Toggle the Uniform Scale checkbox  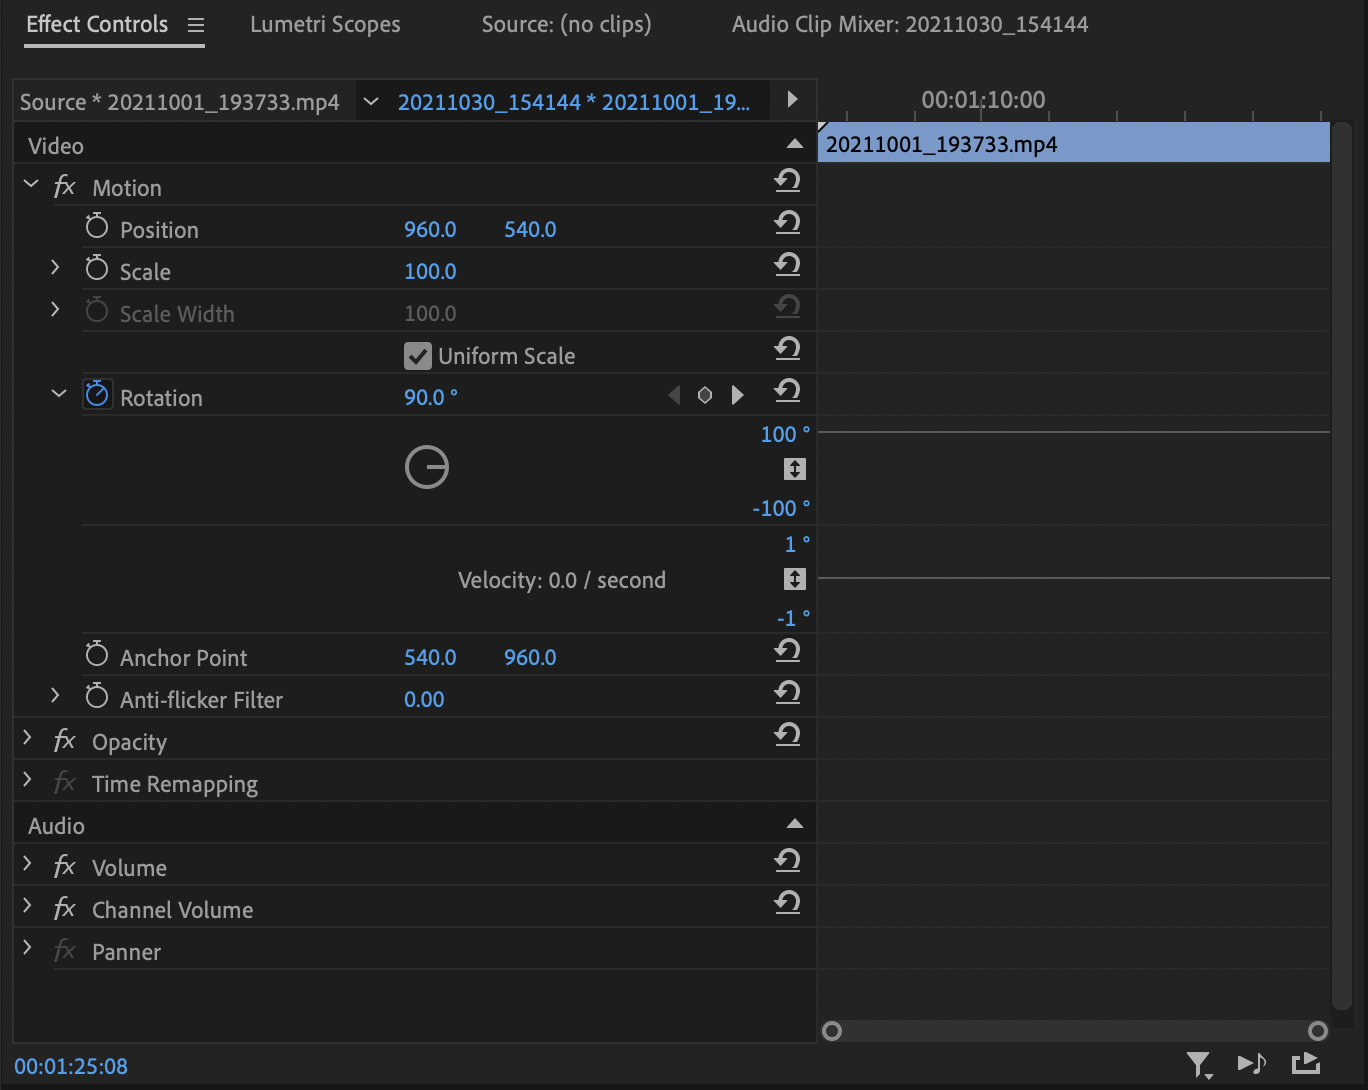point(417,356)
